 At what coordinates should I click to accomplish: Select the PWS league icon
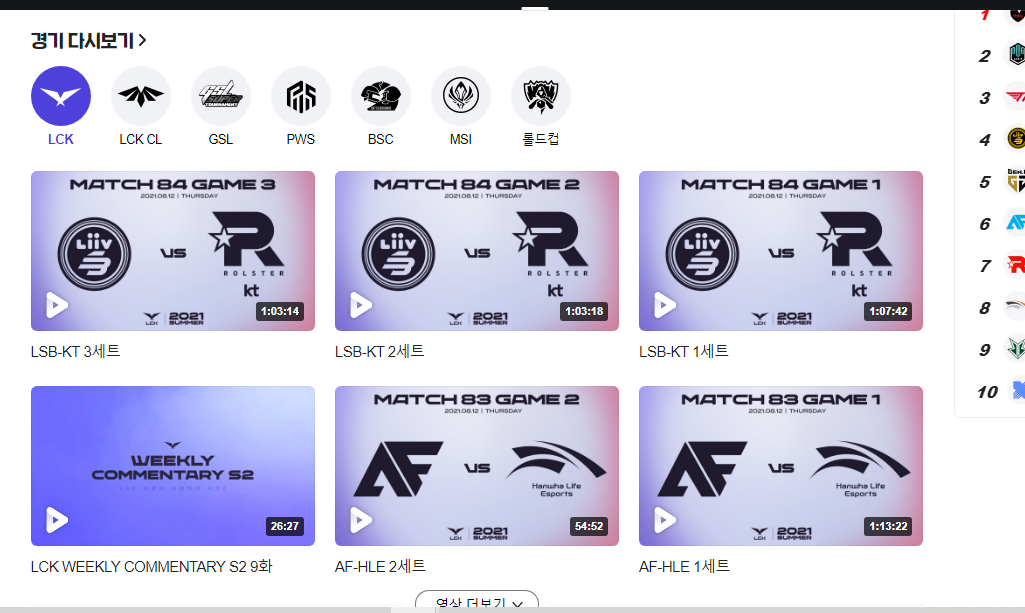[301, 96]
